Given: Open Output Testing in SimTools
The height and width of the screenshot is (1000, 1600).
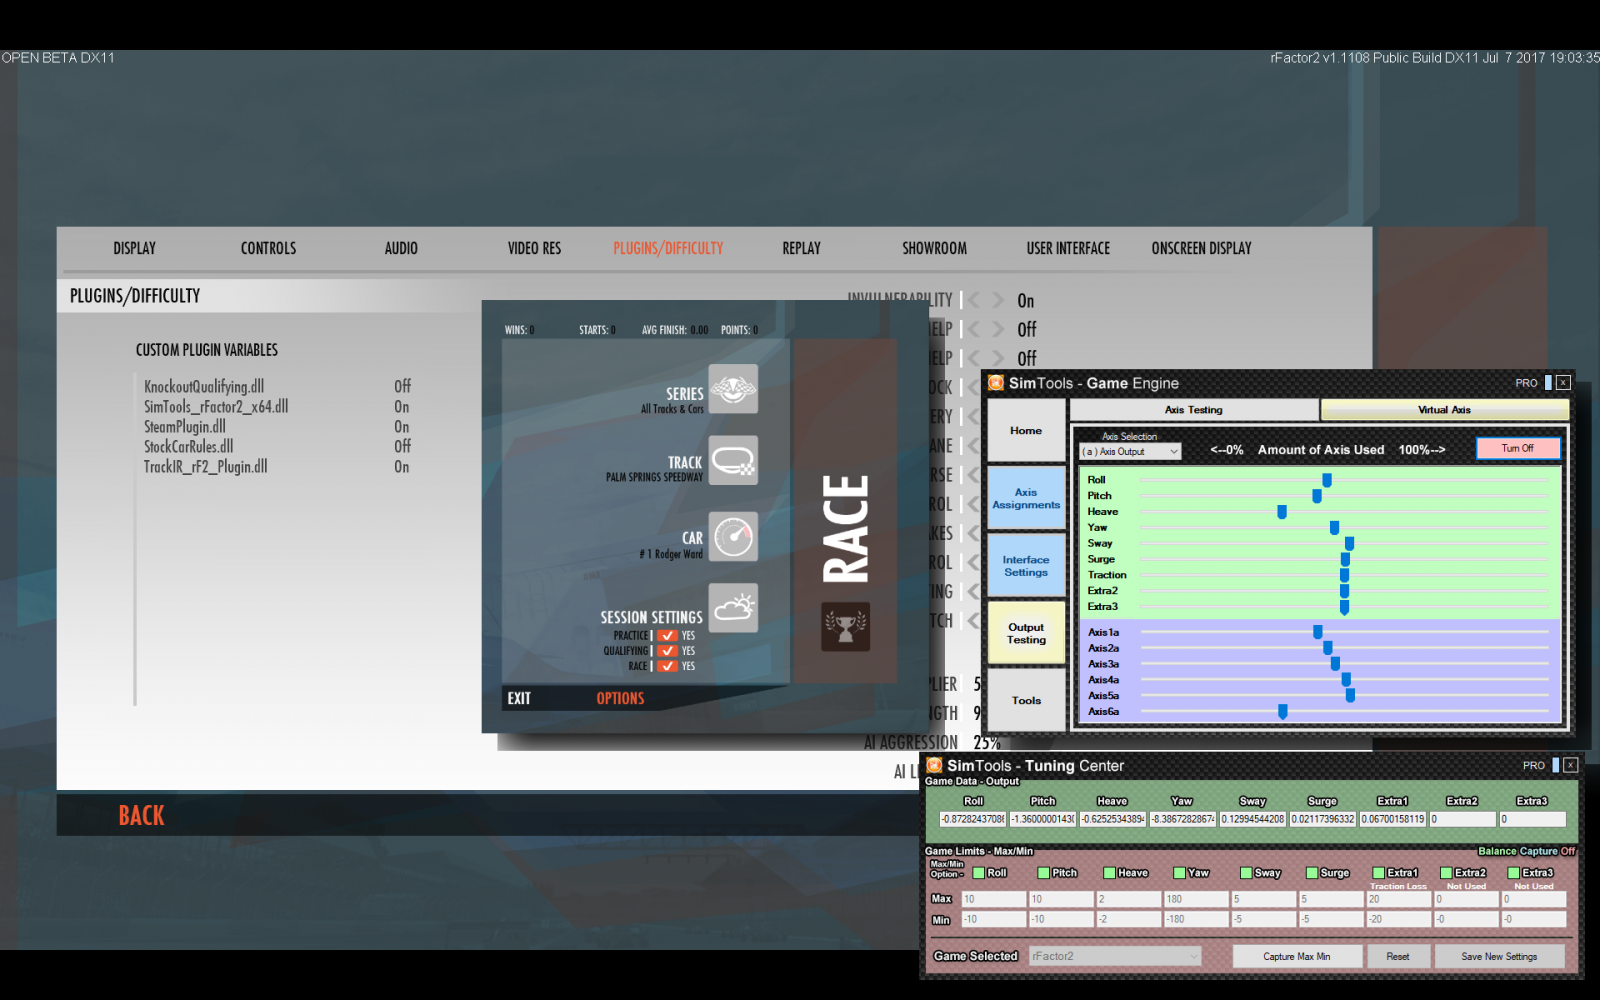Looking at the screenshot, I should pyautogui.click(x=1026, y=633).
